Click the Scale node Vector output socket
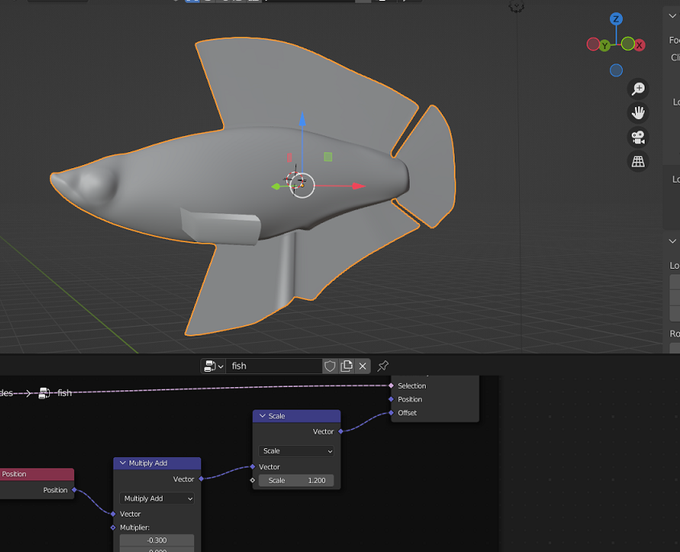Image resolution: width=680 pixels, height=552 pixels. 340,431
